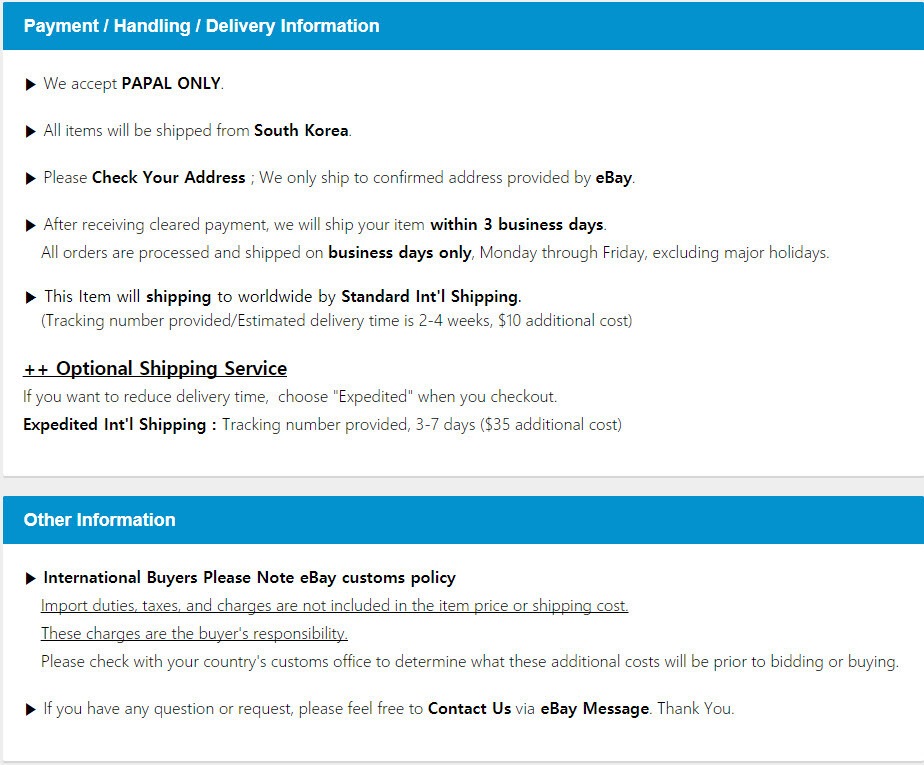The image size is (924, 765).
Task: Click the arrow bullet next to shipped from South Korea
Action: click(31, 131)
